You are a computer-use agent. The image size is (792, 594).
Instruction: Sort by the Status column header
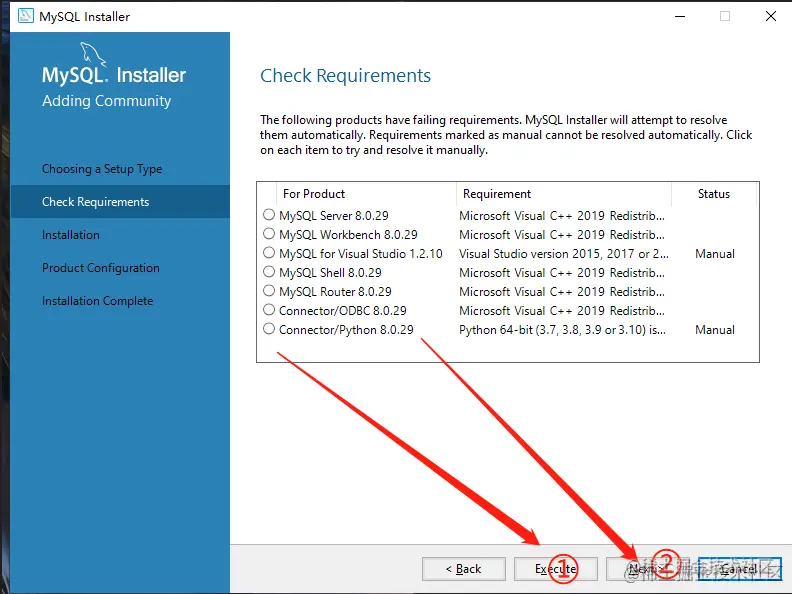(714, 194)
